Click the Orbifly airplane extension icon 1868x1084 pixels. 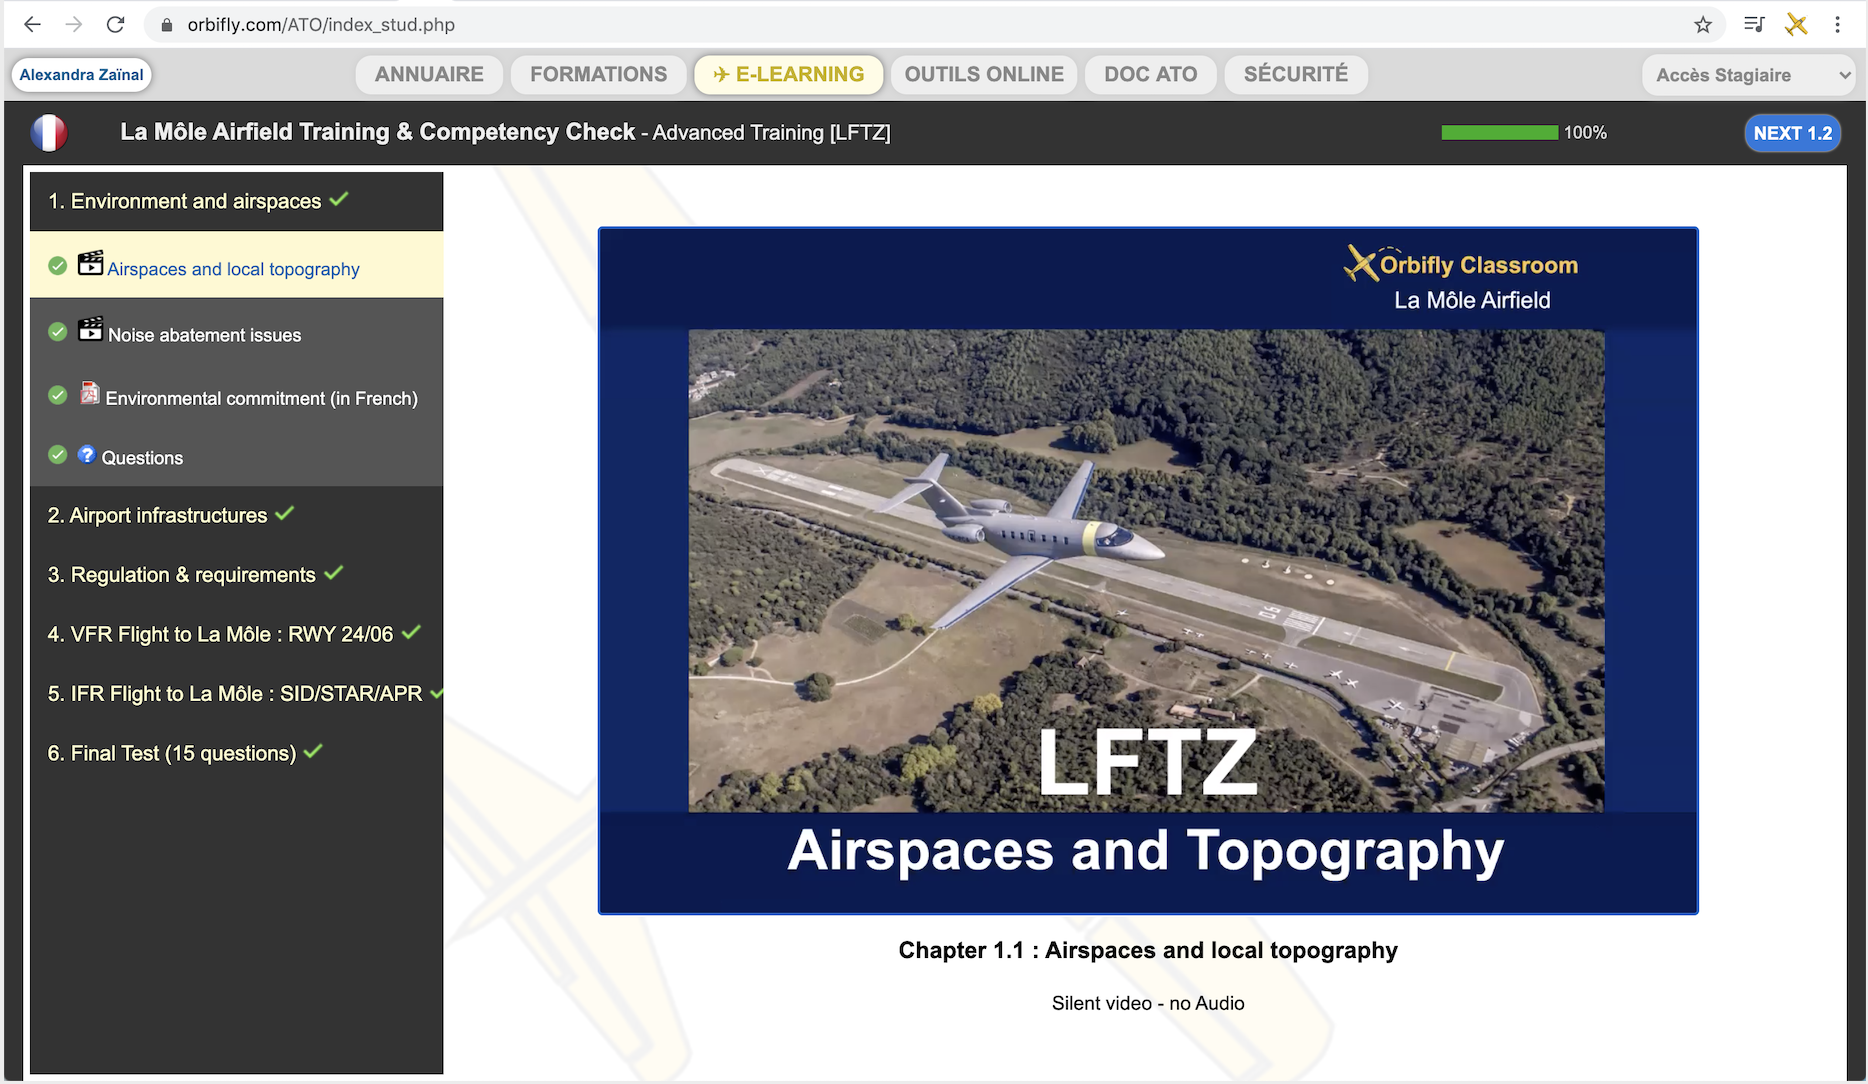[x=1796, y=25]
